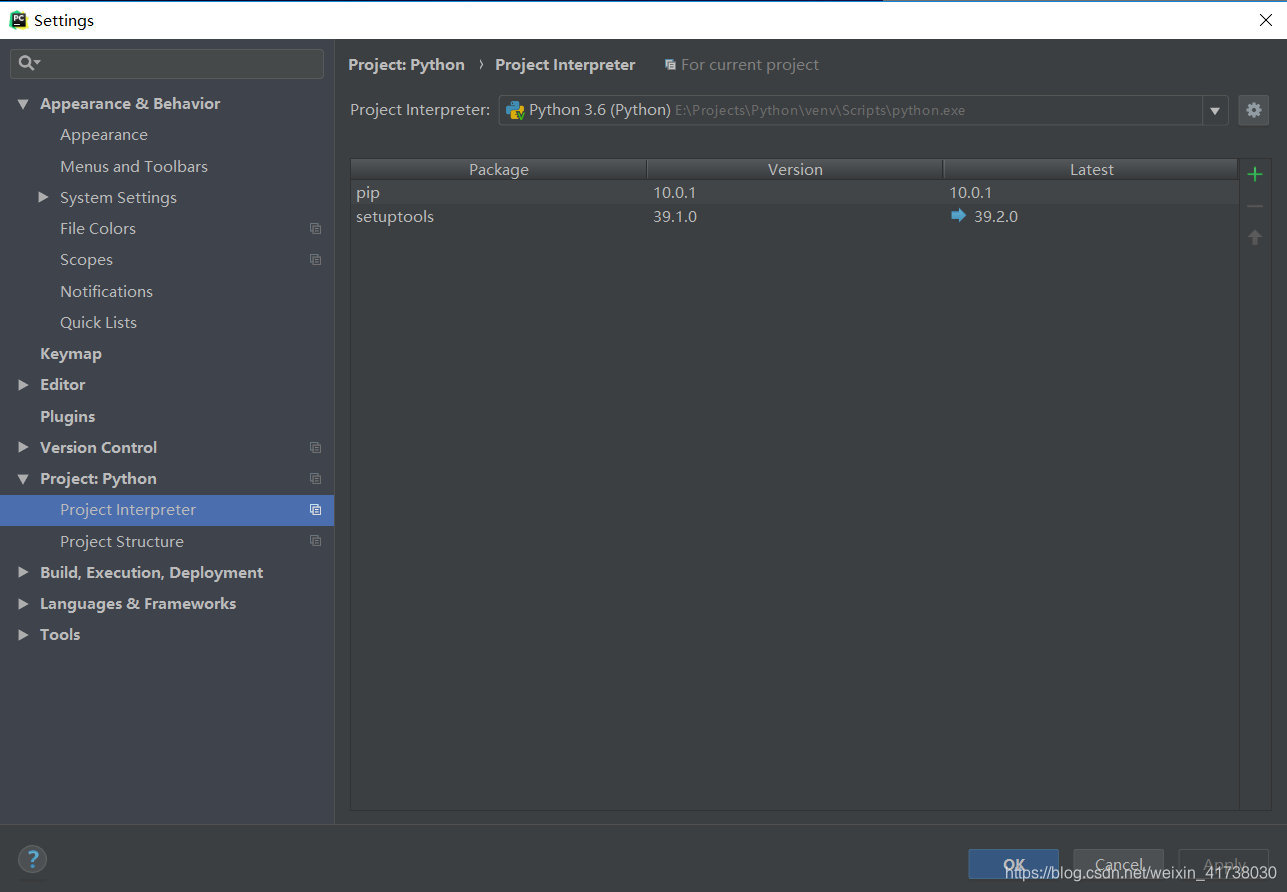The width and height of the screenshot is (1287, 892).
Task: Click project-level icon beside Version Control
Action: click(x=315, y=448)
